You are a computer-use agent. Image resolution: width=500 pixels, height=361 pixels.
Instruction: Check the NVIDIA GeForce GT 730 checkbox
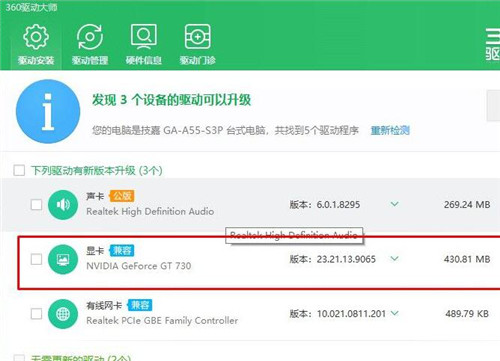click(36, 259)
